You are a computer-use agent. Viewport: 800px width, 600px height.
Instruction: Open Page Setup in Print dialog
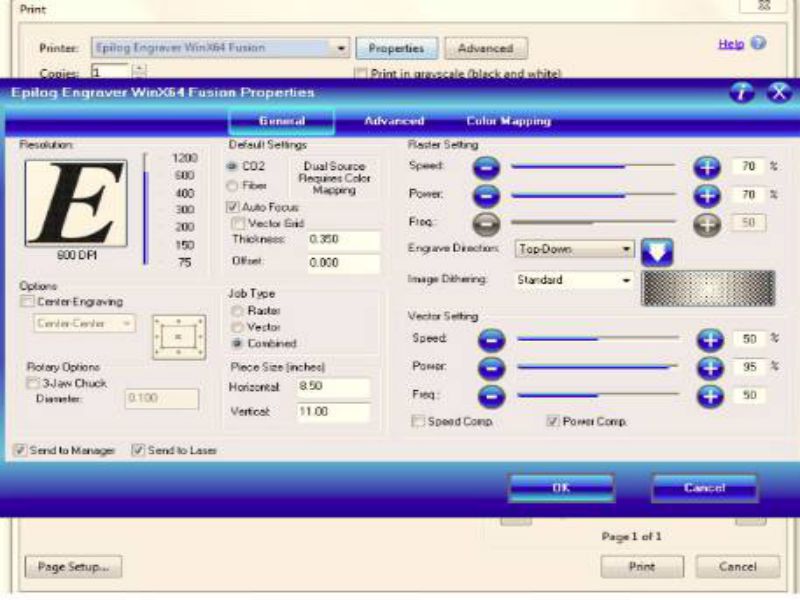coord(73,567)
